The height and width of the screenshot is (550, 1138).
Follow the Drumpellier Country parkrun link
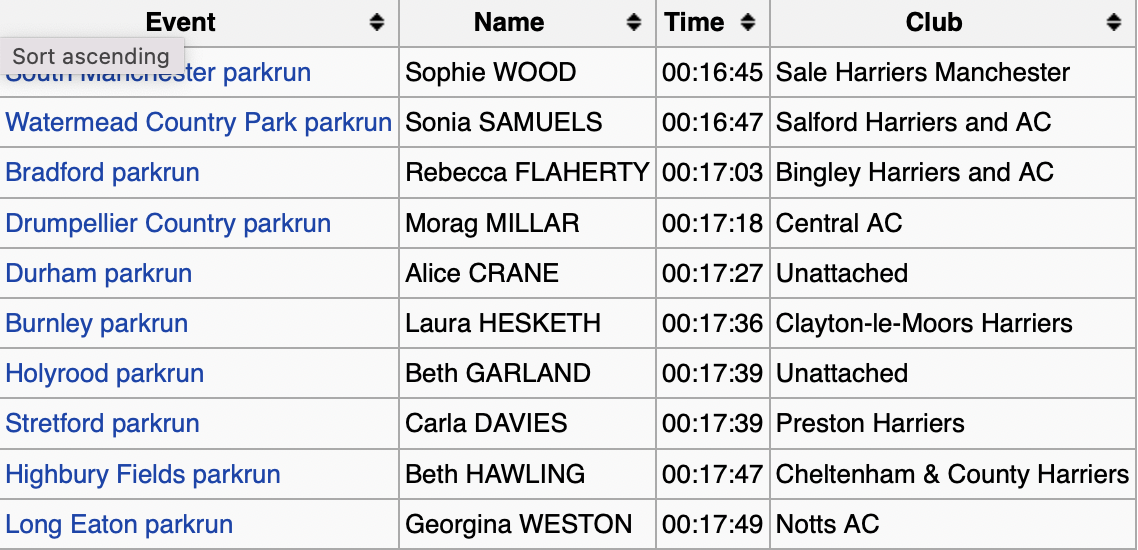pos(168,223)
